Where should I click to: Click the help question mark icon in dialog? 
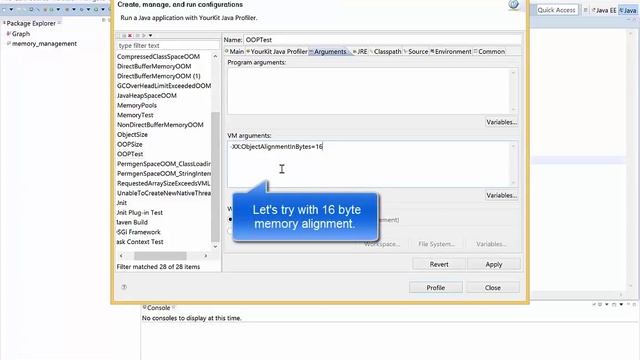pos(124,287)
